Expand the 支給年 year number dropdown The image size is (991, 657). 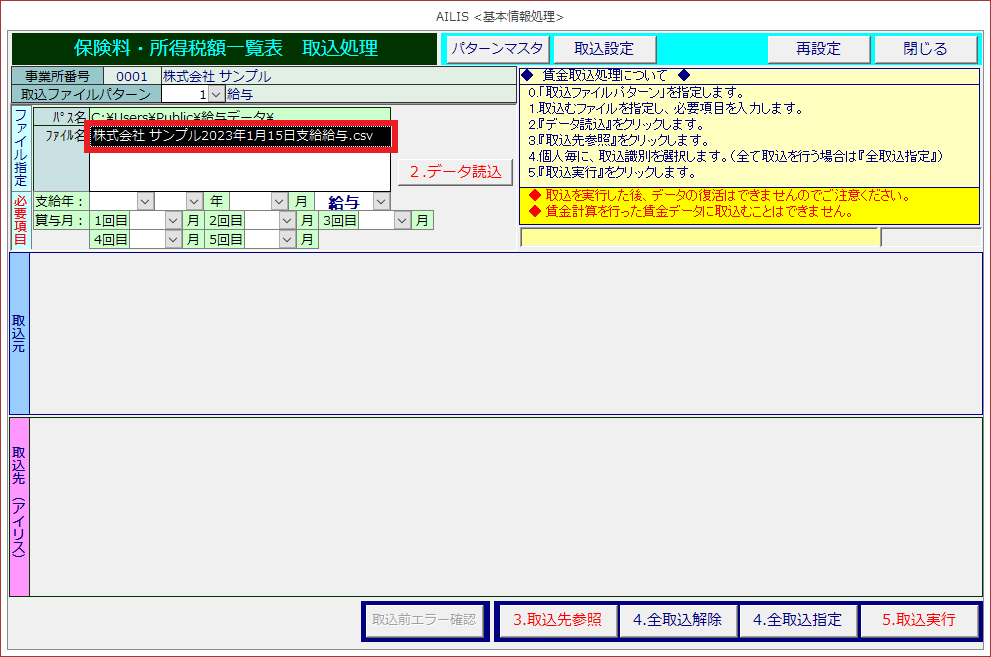(x=194, y=201)
